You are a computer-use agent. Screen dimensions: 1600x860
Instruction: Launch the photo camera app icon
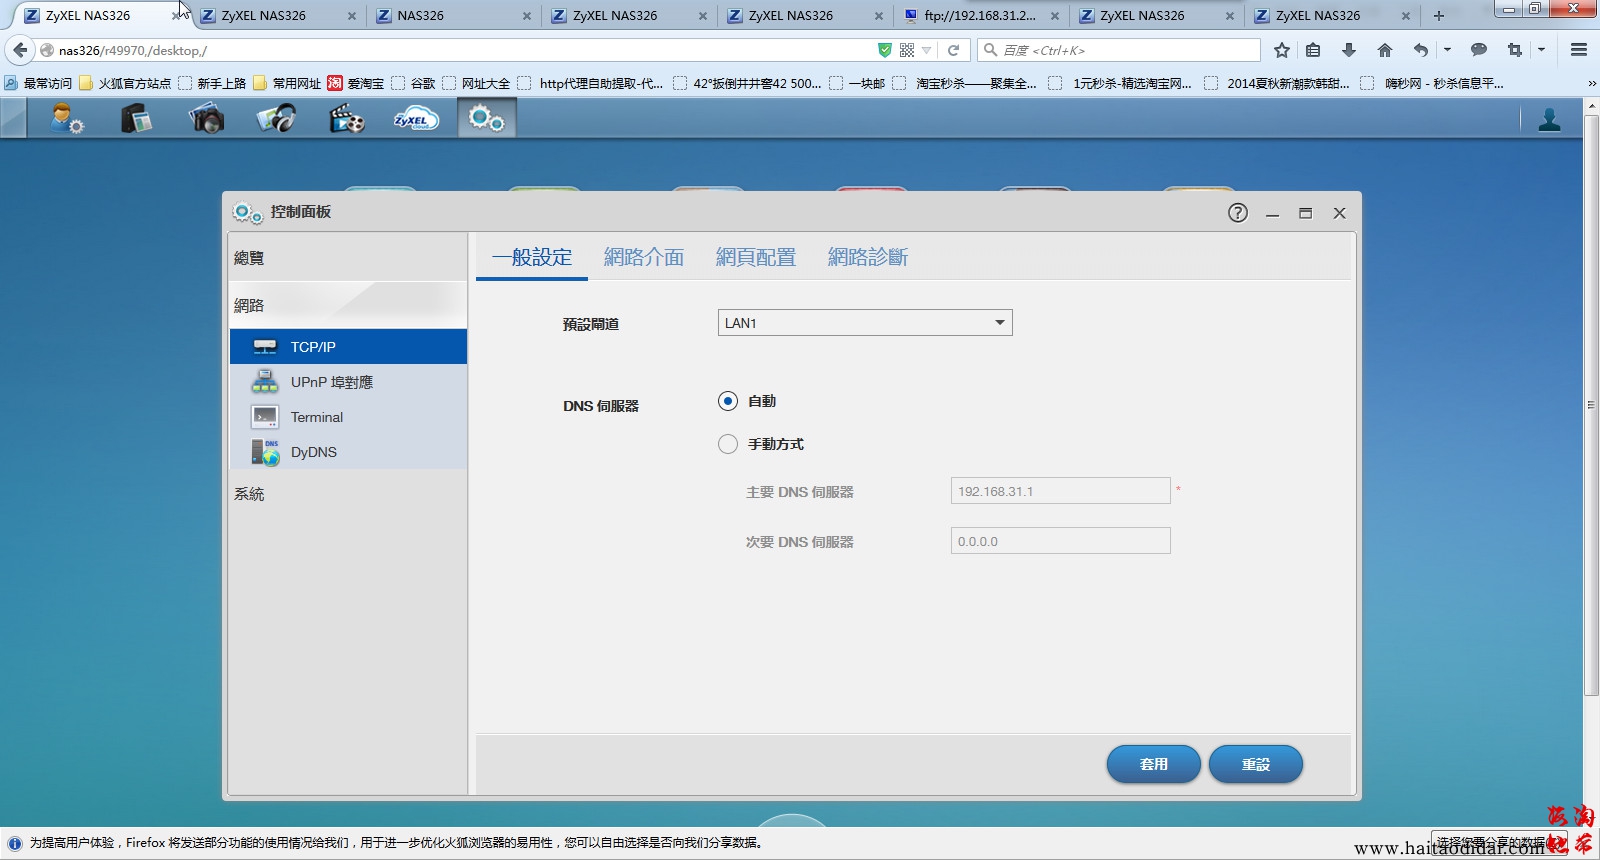point(206,119)
